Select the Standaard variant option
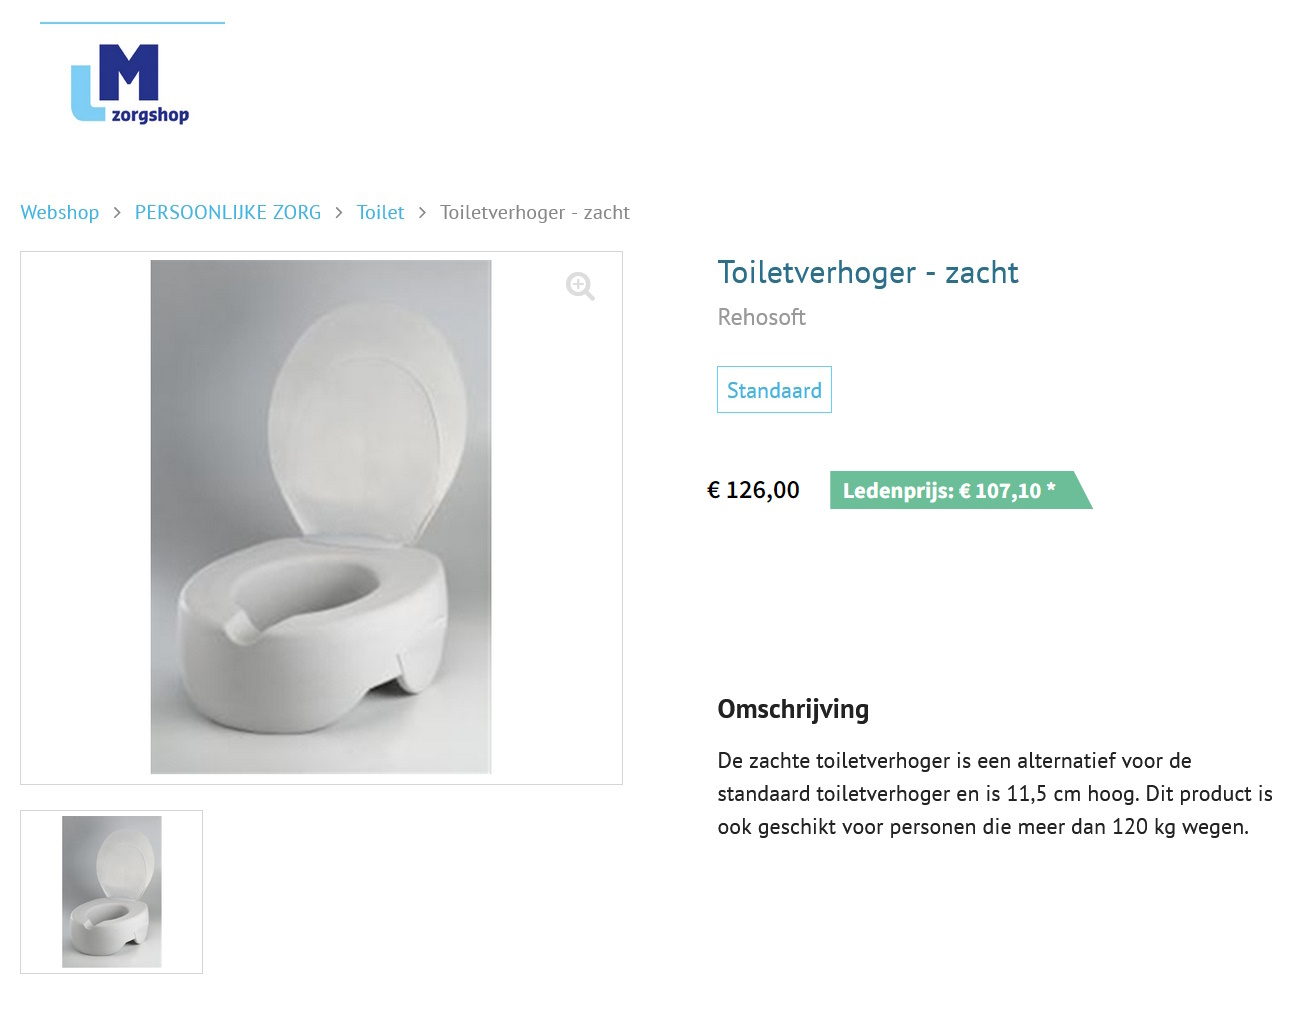The image size is (1316, 1022). (774, 390)
